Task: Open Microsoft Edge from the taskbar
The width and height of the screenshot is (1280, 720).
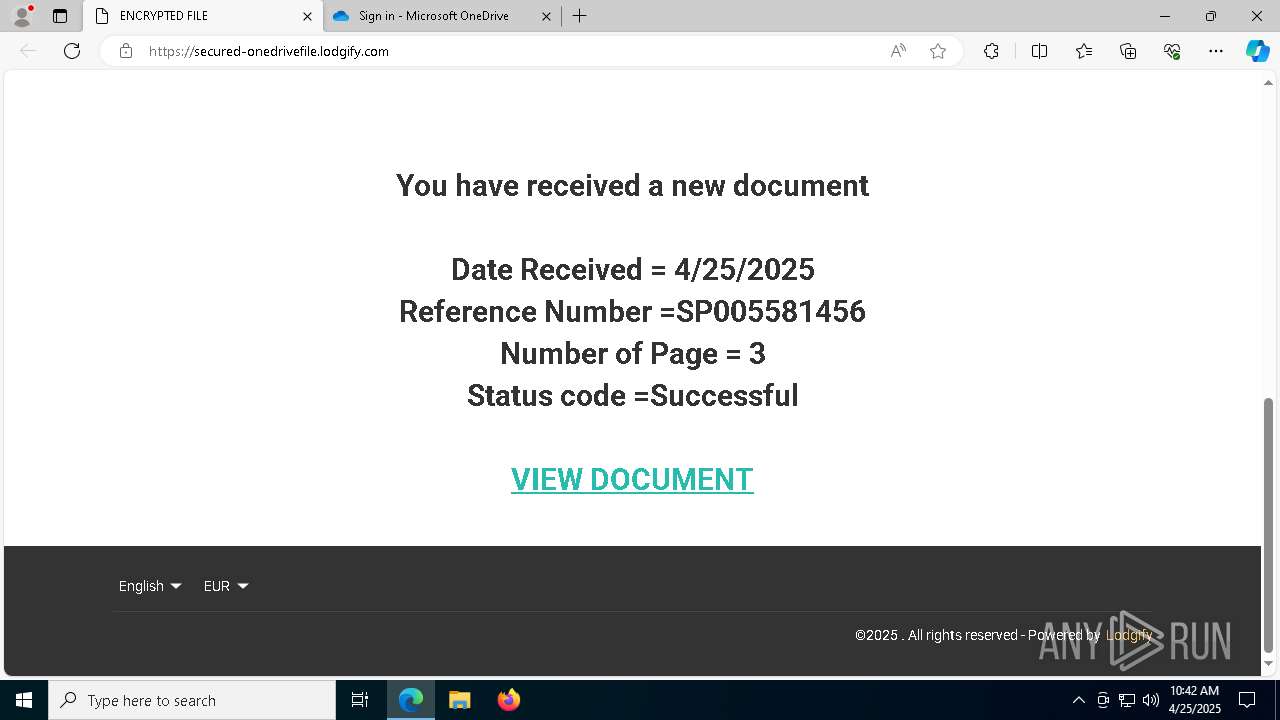Action: [x=411, y=700]
